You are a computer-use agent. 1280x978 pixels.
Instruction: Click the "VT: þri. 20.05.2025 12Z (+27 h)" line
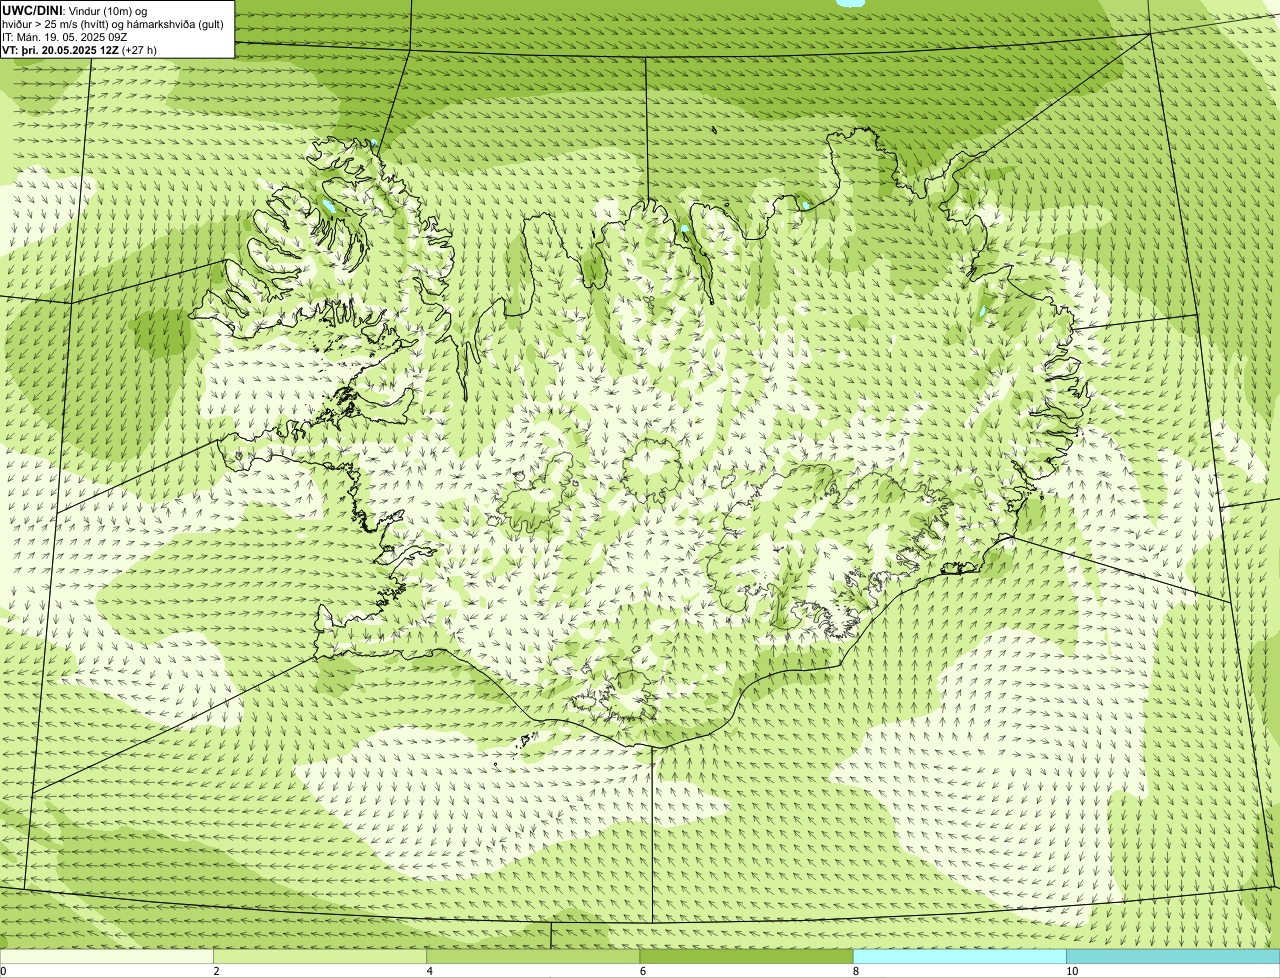(x=80, y=49)
